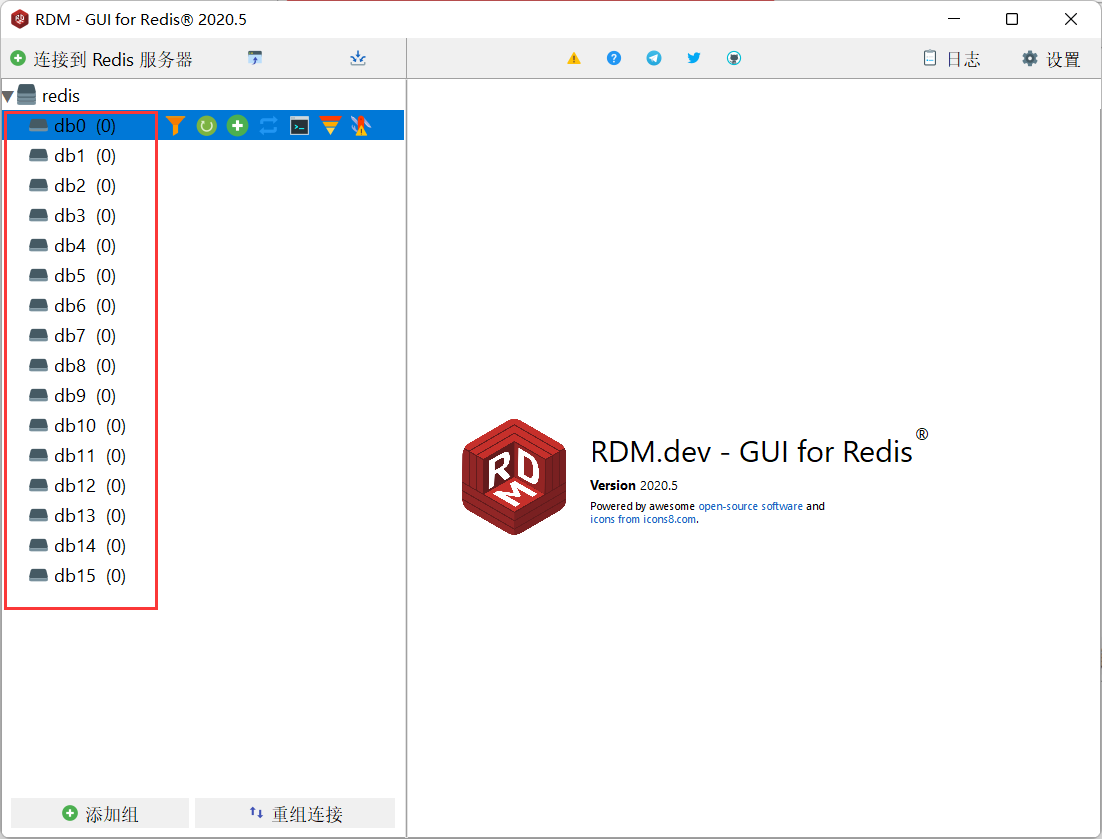Click the export connections download icon
The height and width of the screenshot is (839, 1102).
[358, 58]
